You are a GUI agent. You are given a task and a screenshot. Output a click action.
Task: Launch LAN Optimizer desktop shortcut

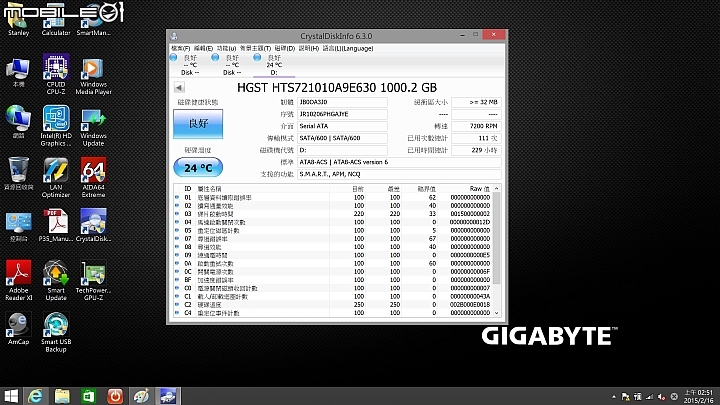56,178
